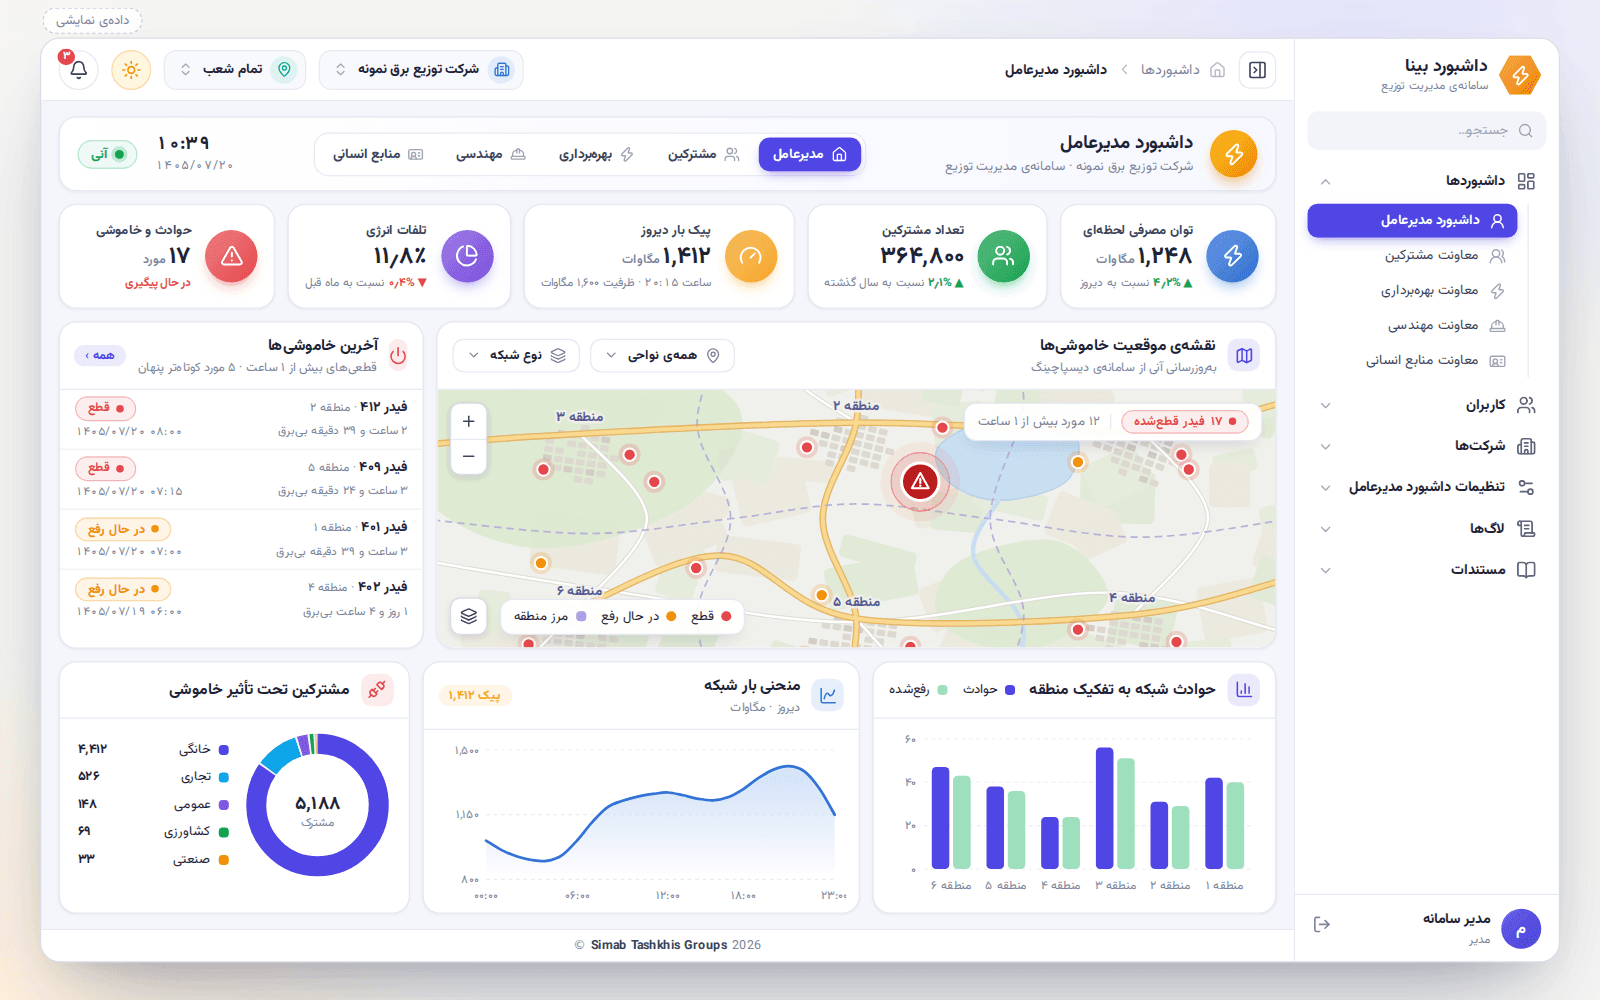Click the تلفات انرژی pie icon
The height and width of the screenshot is (1000, 1600).
point(467,256)
